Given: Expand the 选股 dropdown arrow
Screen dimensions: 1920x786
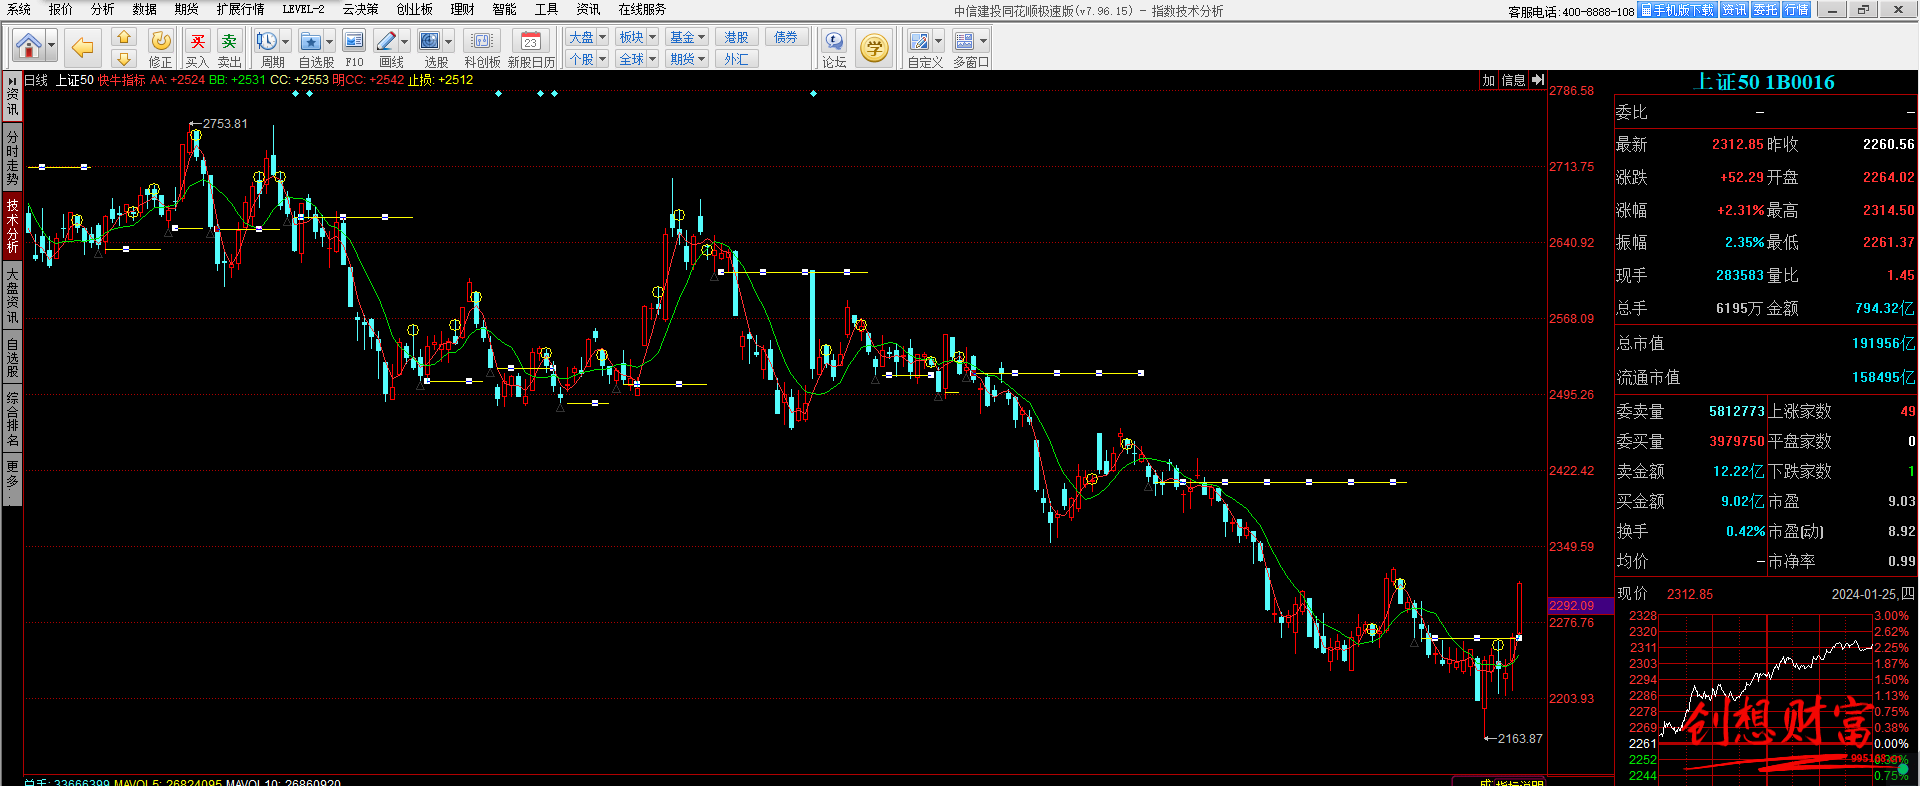Looking at the screenshot, I should click(448, 41).
